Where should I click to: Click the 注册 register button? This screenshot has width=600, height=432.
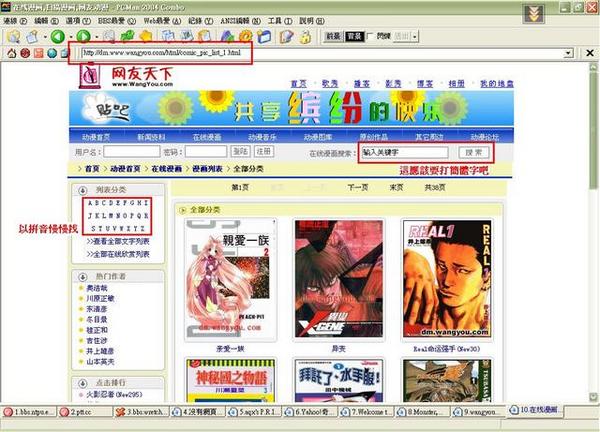264,152
